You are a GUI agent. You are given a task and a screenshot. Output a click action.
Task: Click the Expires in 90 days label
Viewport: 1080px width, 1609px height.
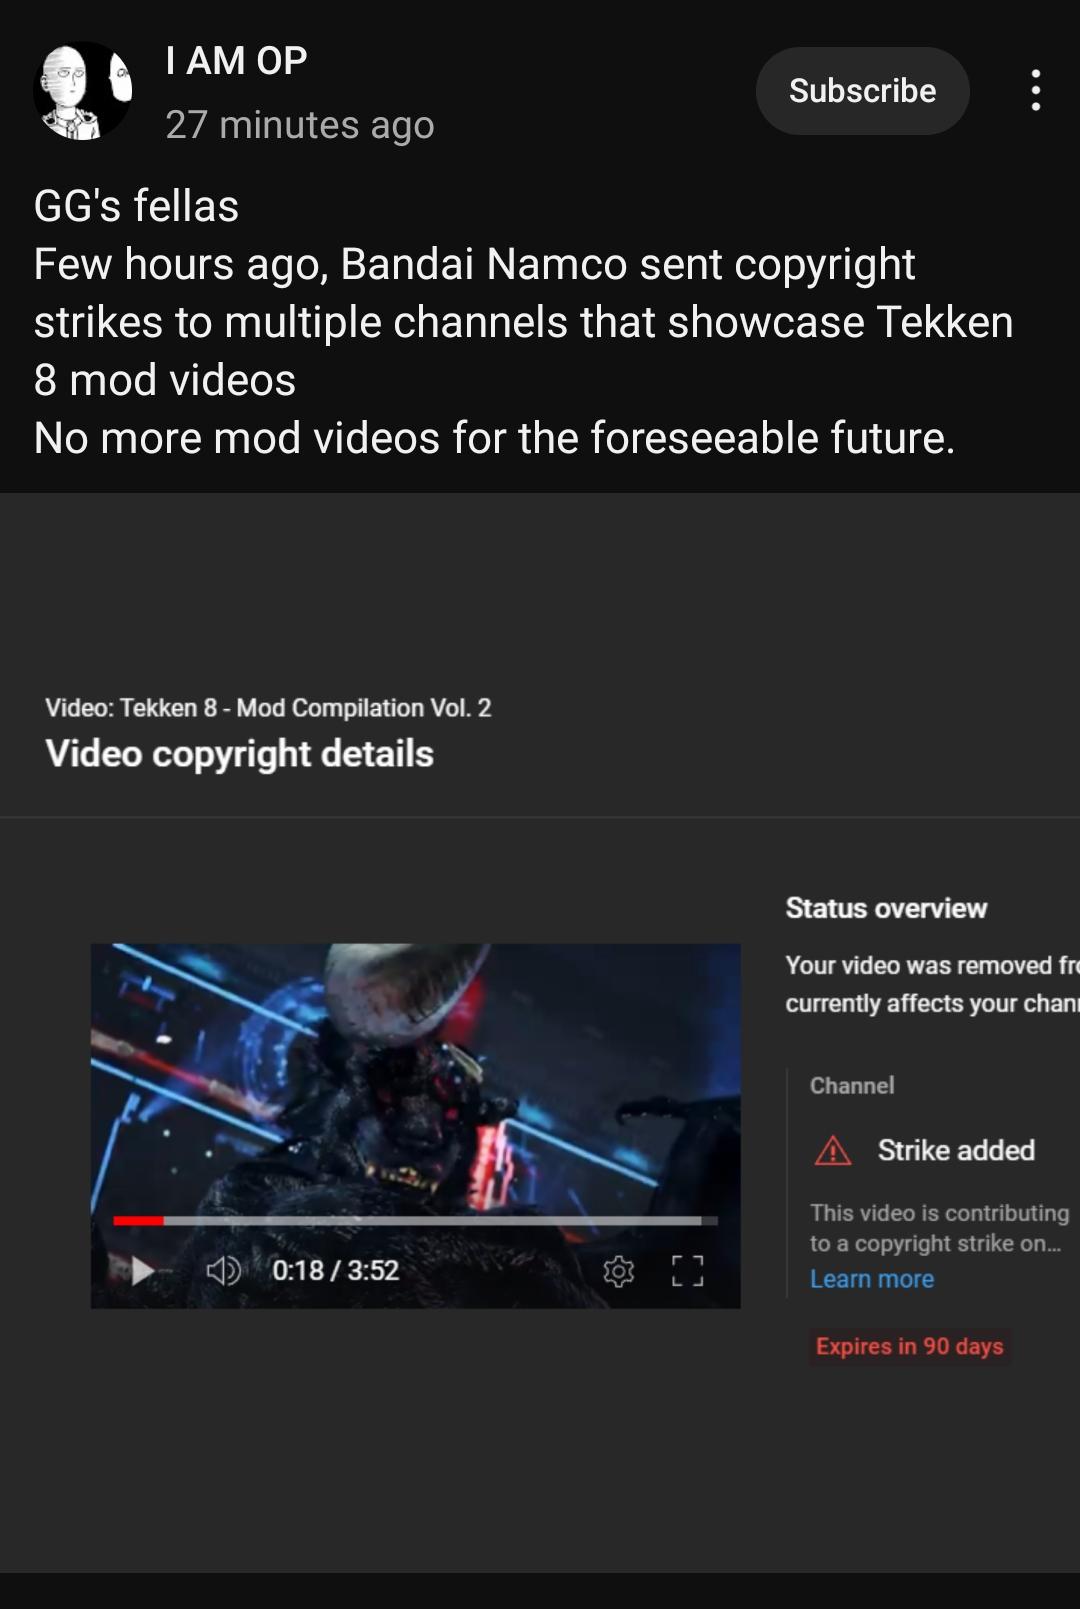point(909,1346)
